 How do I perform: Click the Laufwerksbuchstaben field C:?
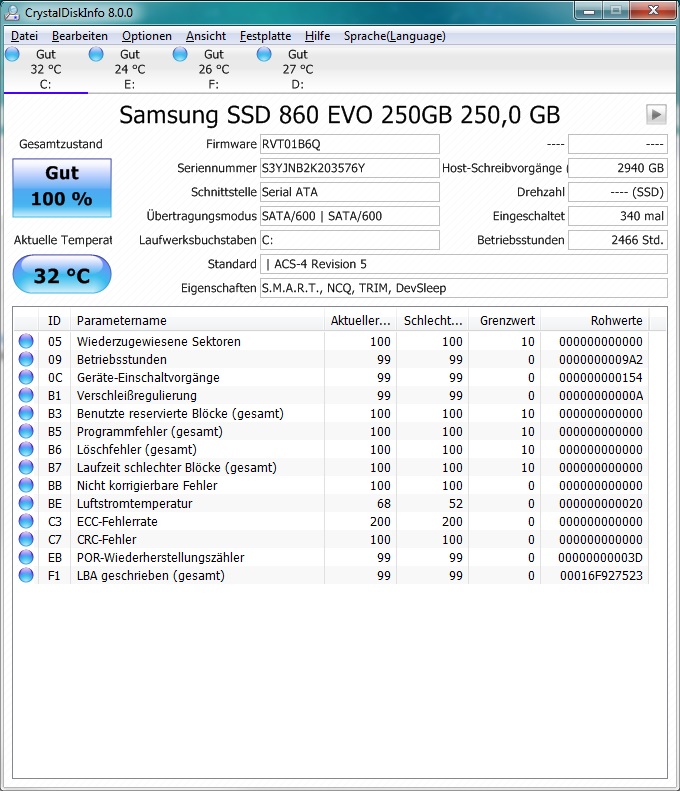(350, 240)
